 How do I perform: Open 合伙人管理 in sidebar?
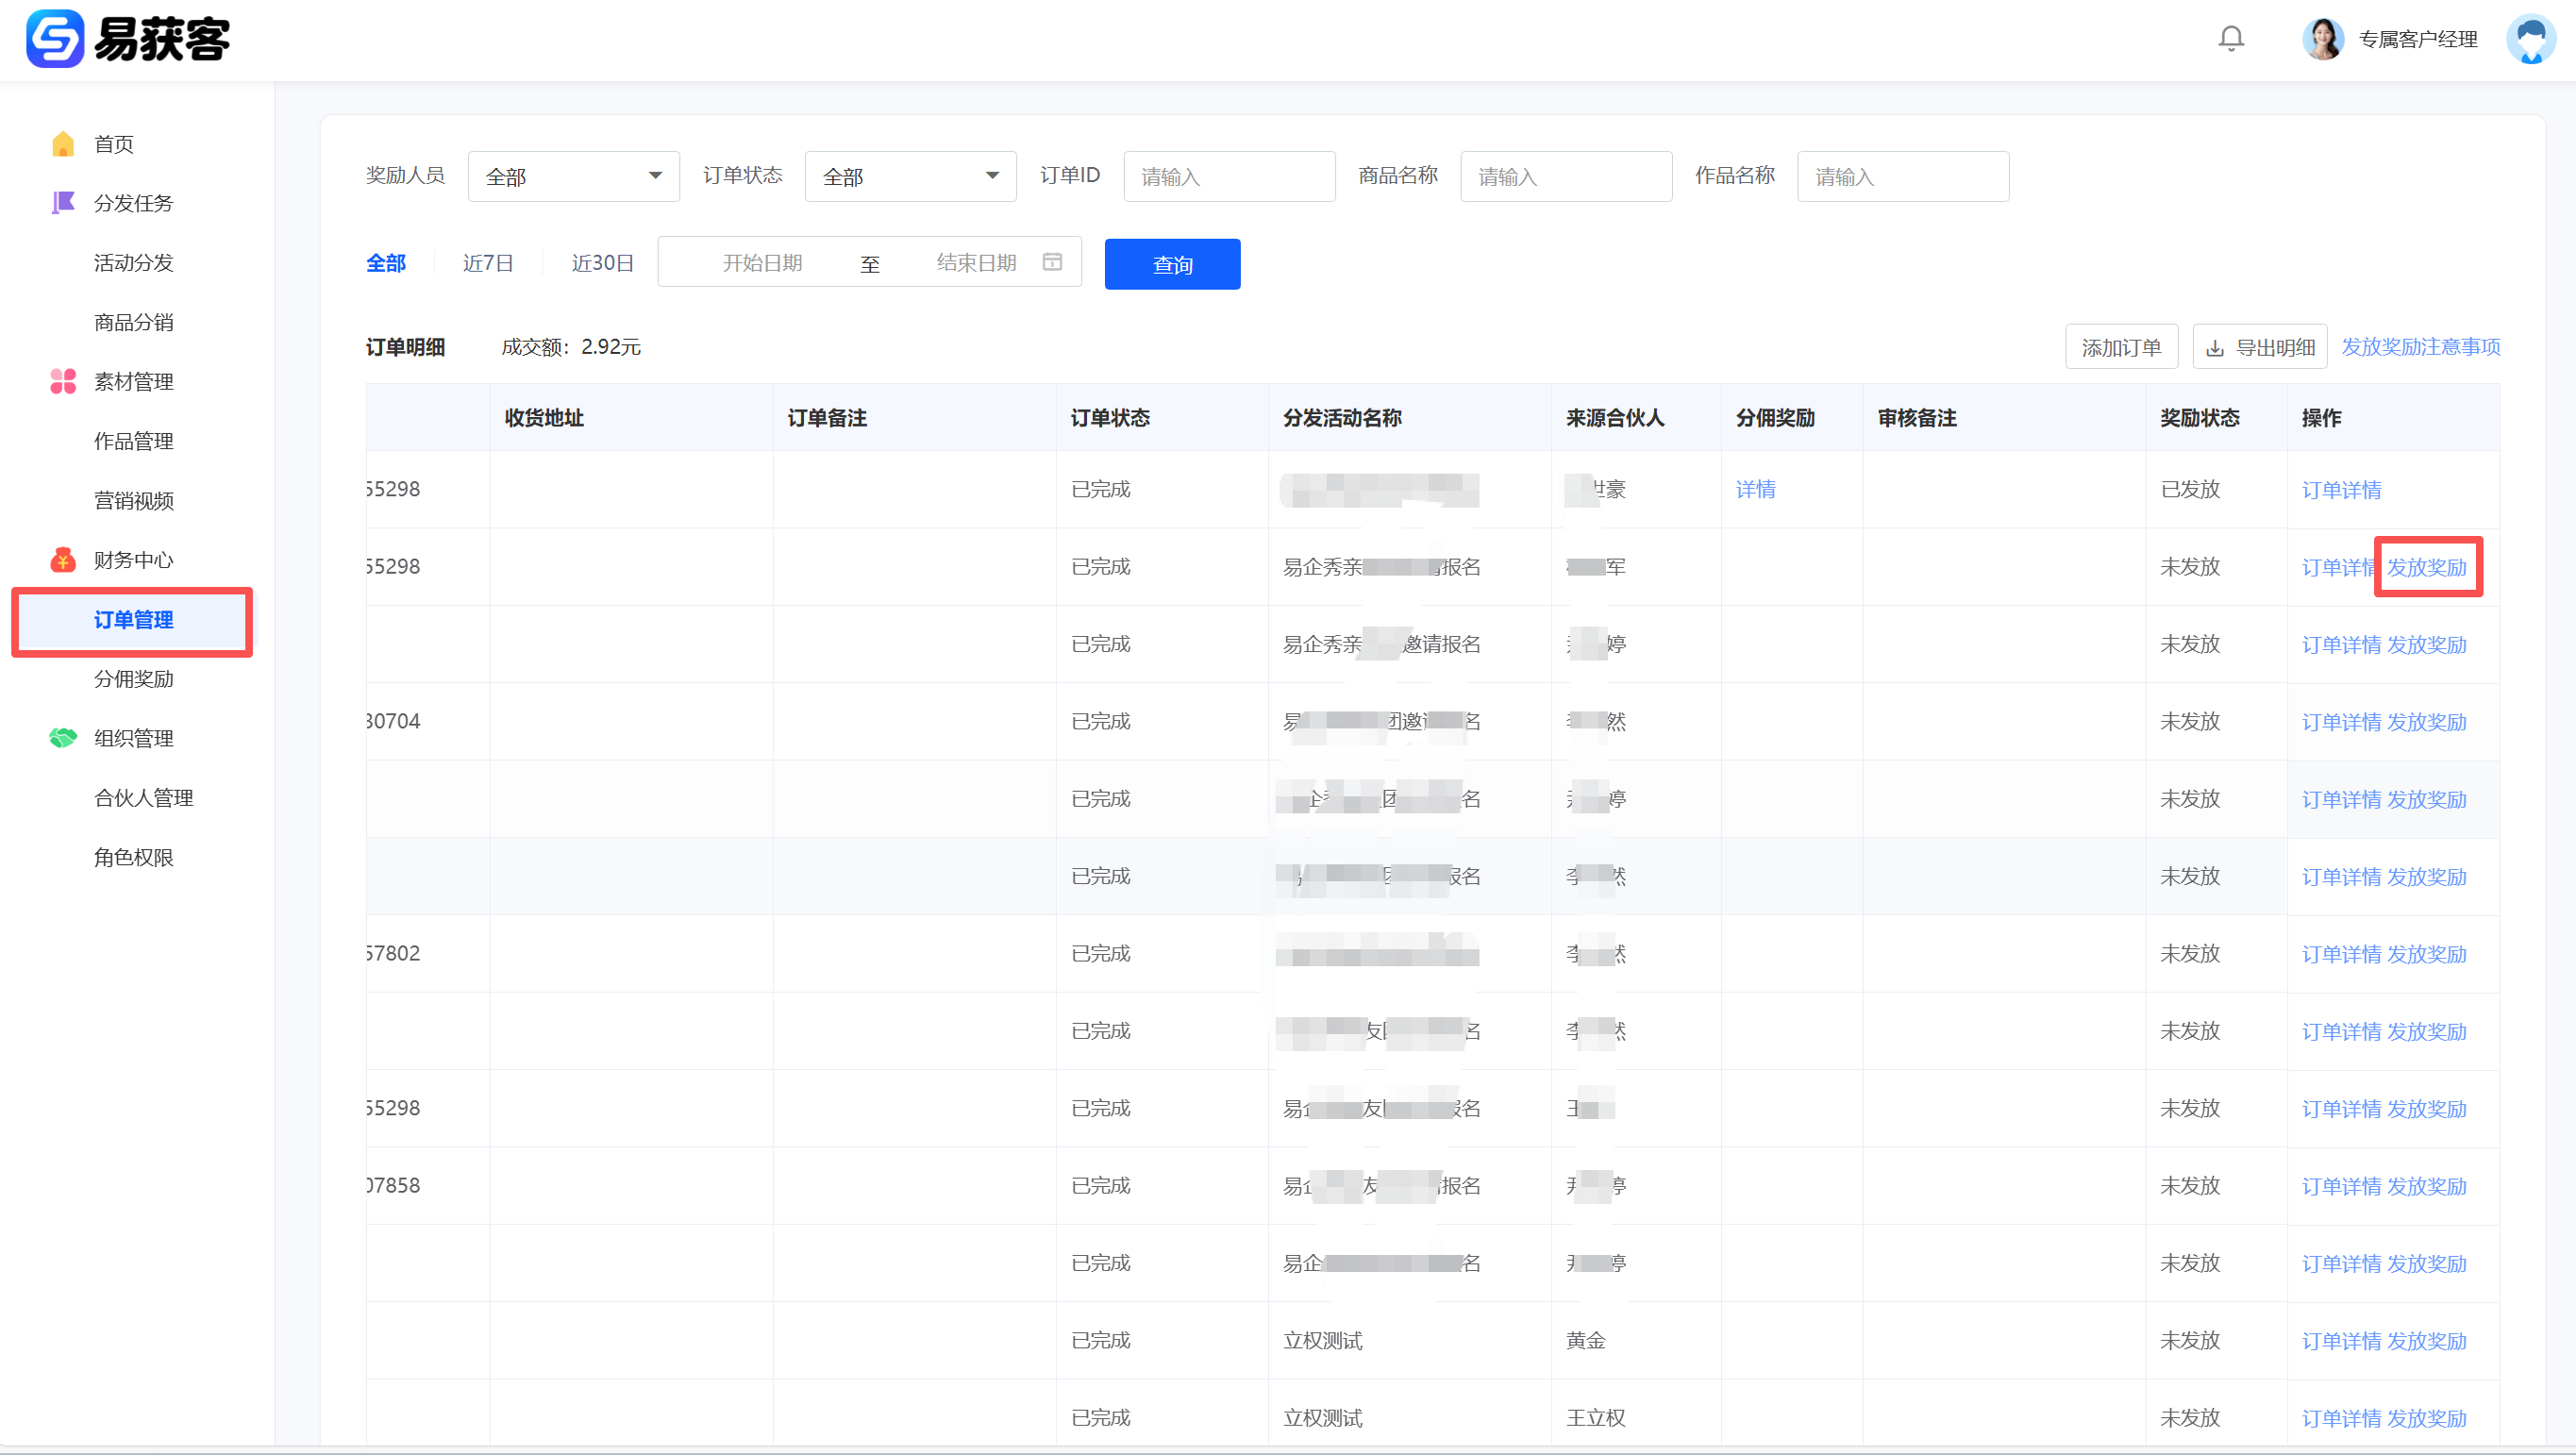pyautogui.click(x=144, y=798)
